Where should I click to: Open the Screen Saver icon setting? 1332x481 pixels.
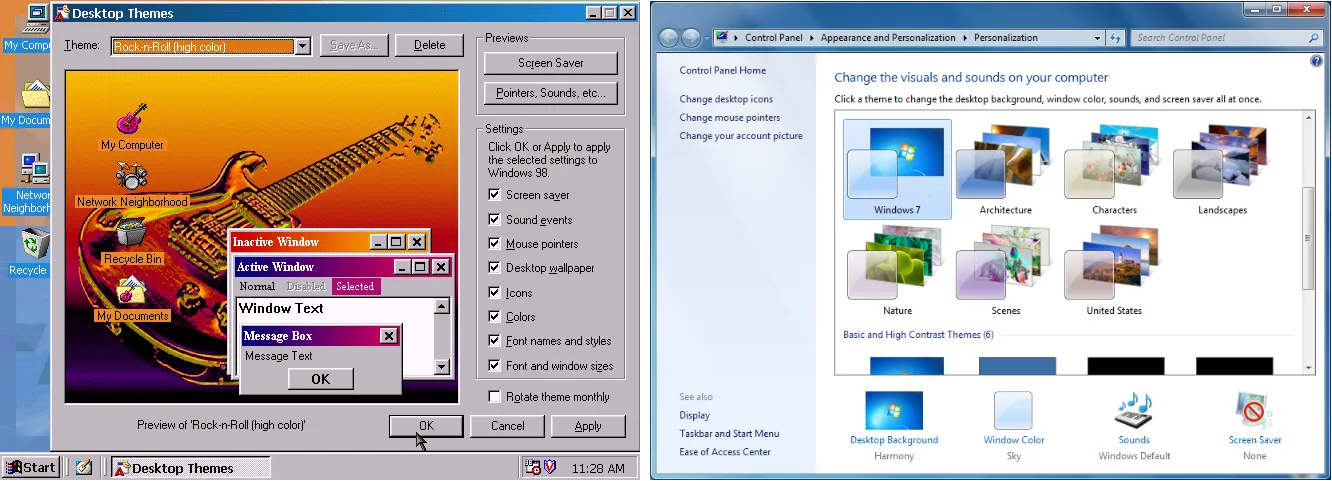pos(1255,412)
